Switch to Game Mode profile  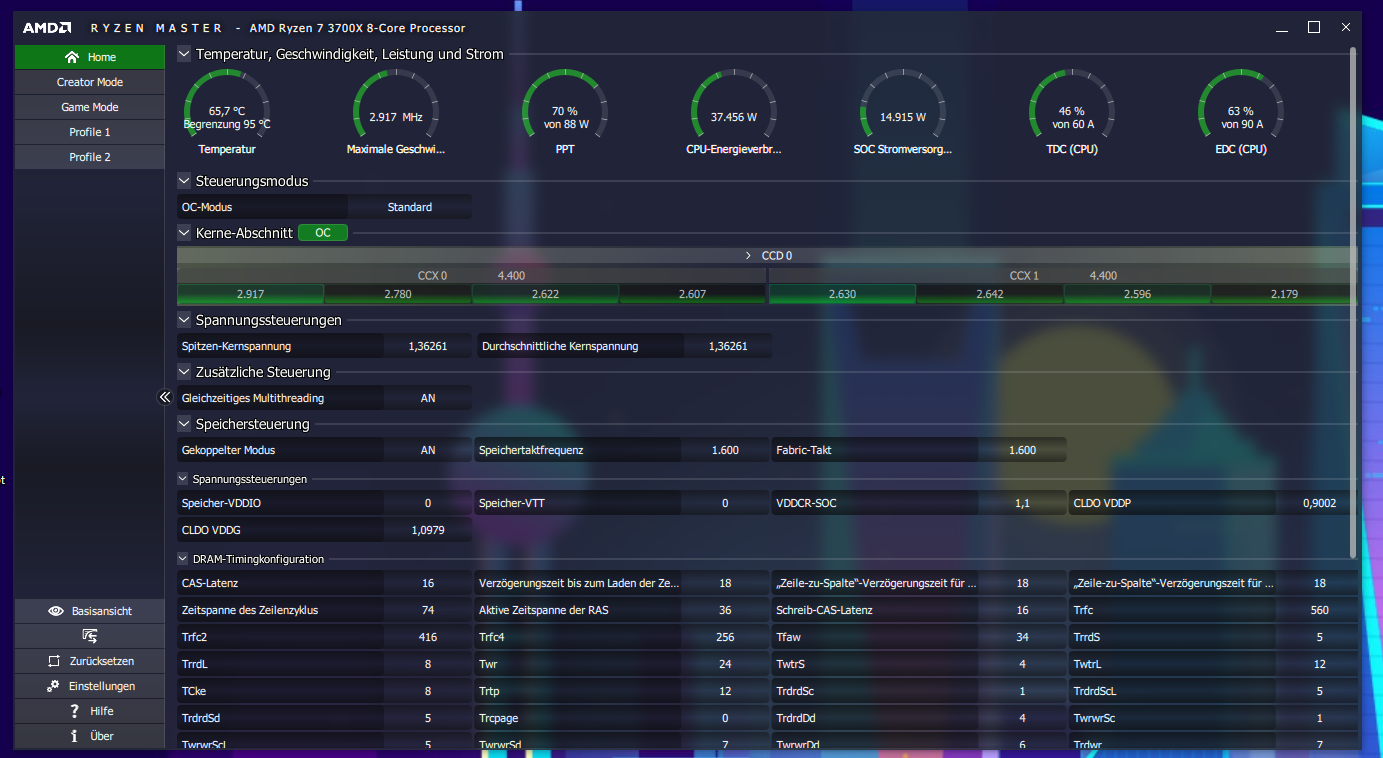coord(89,107)
